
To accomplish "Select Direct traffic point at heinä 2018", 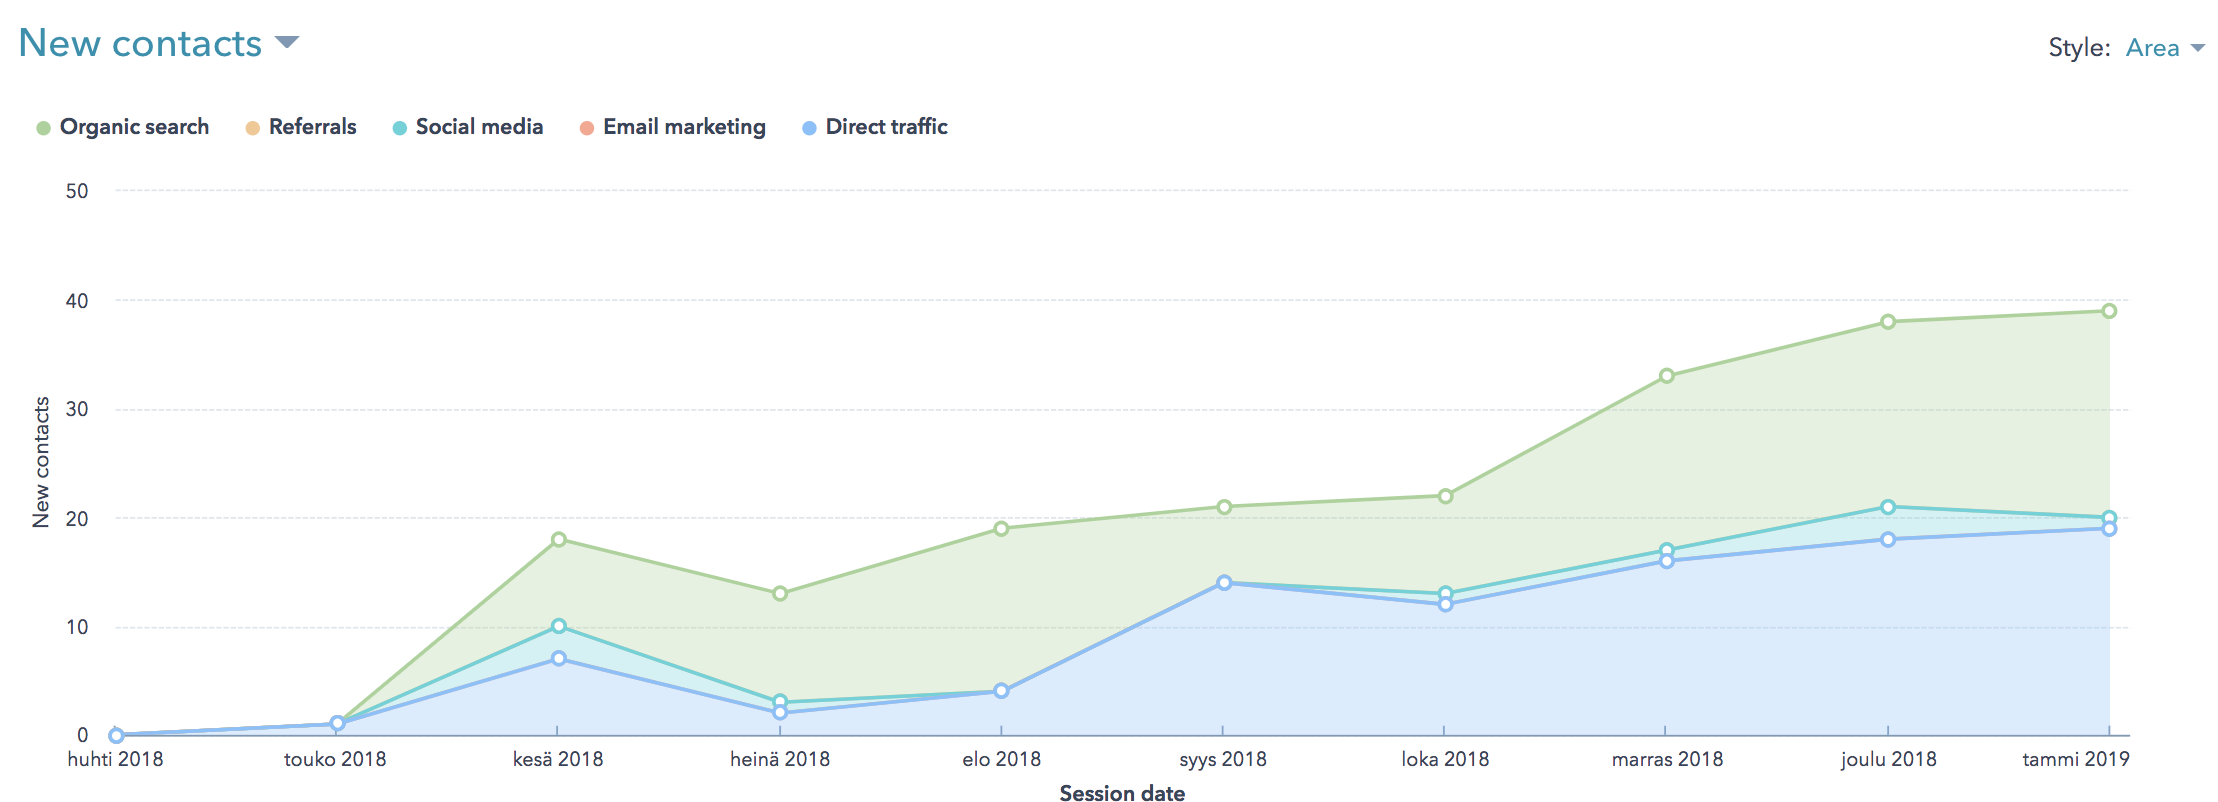I will (x=780, y=713).
